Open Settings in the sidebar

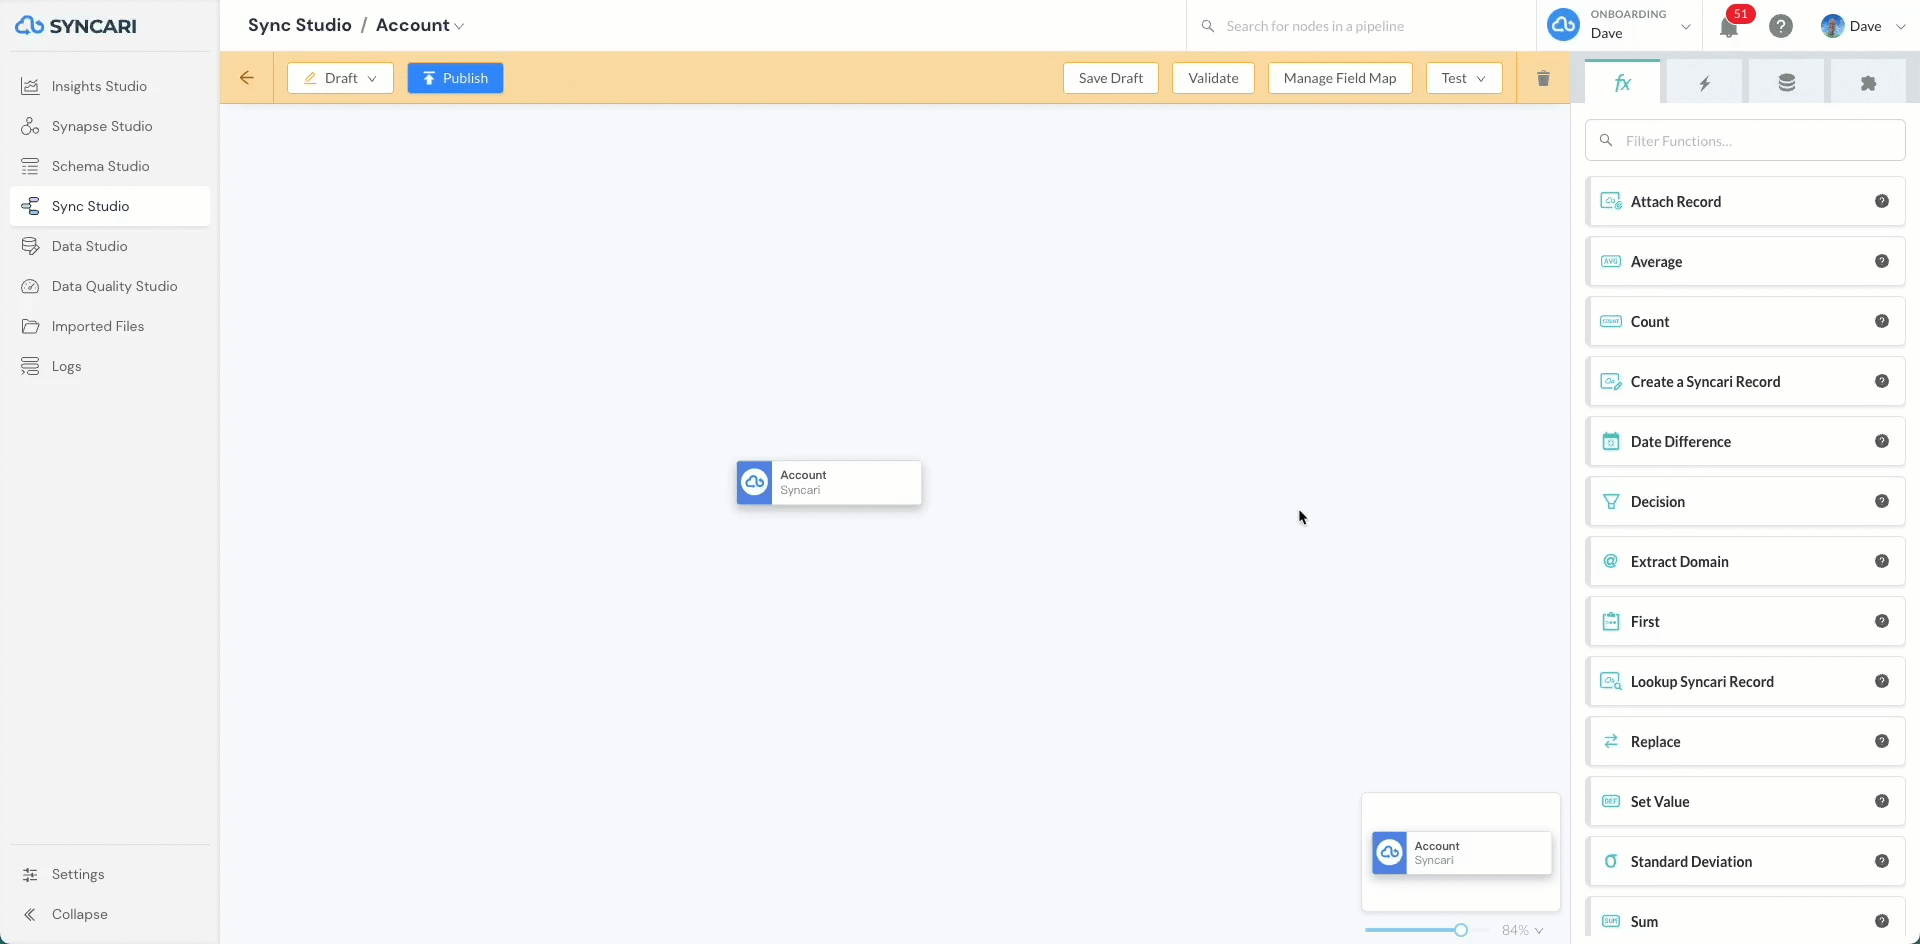110,874
